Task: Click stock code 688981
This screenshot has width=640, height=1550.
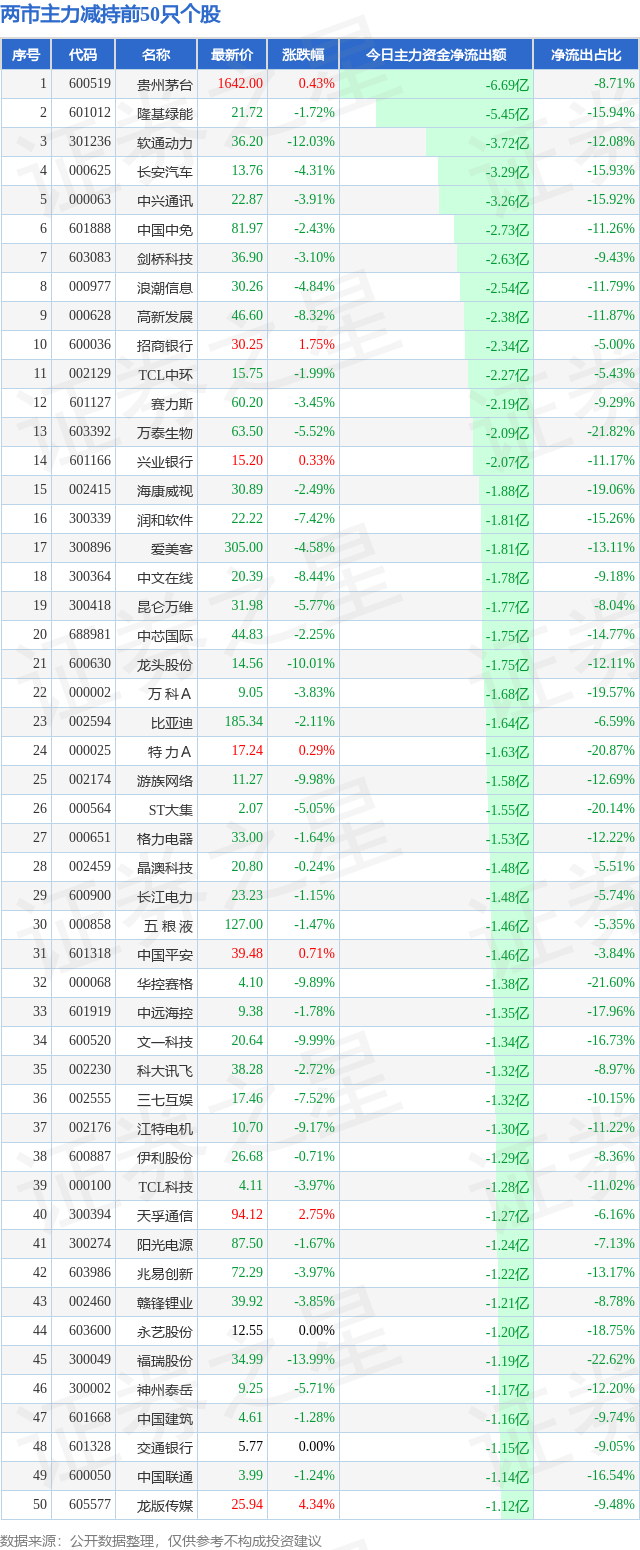Action: tap(90, 635)
